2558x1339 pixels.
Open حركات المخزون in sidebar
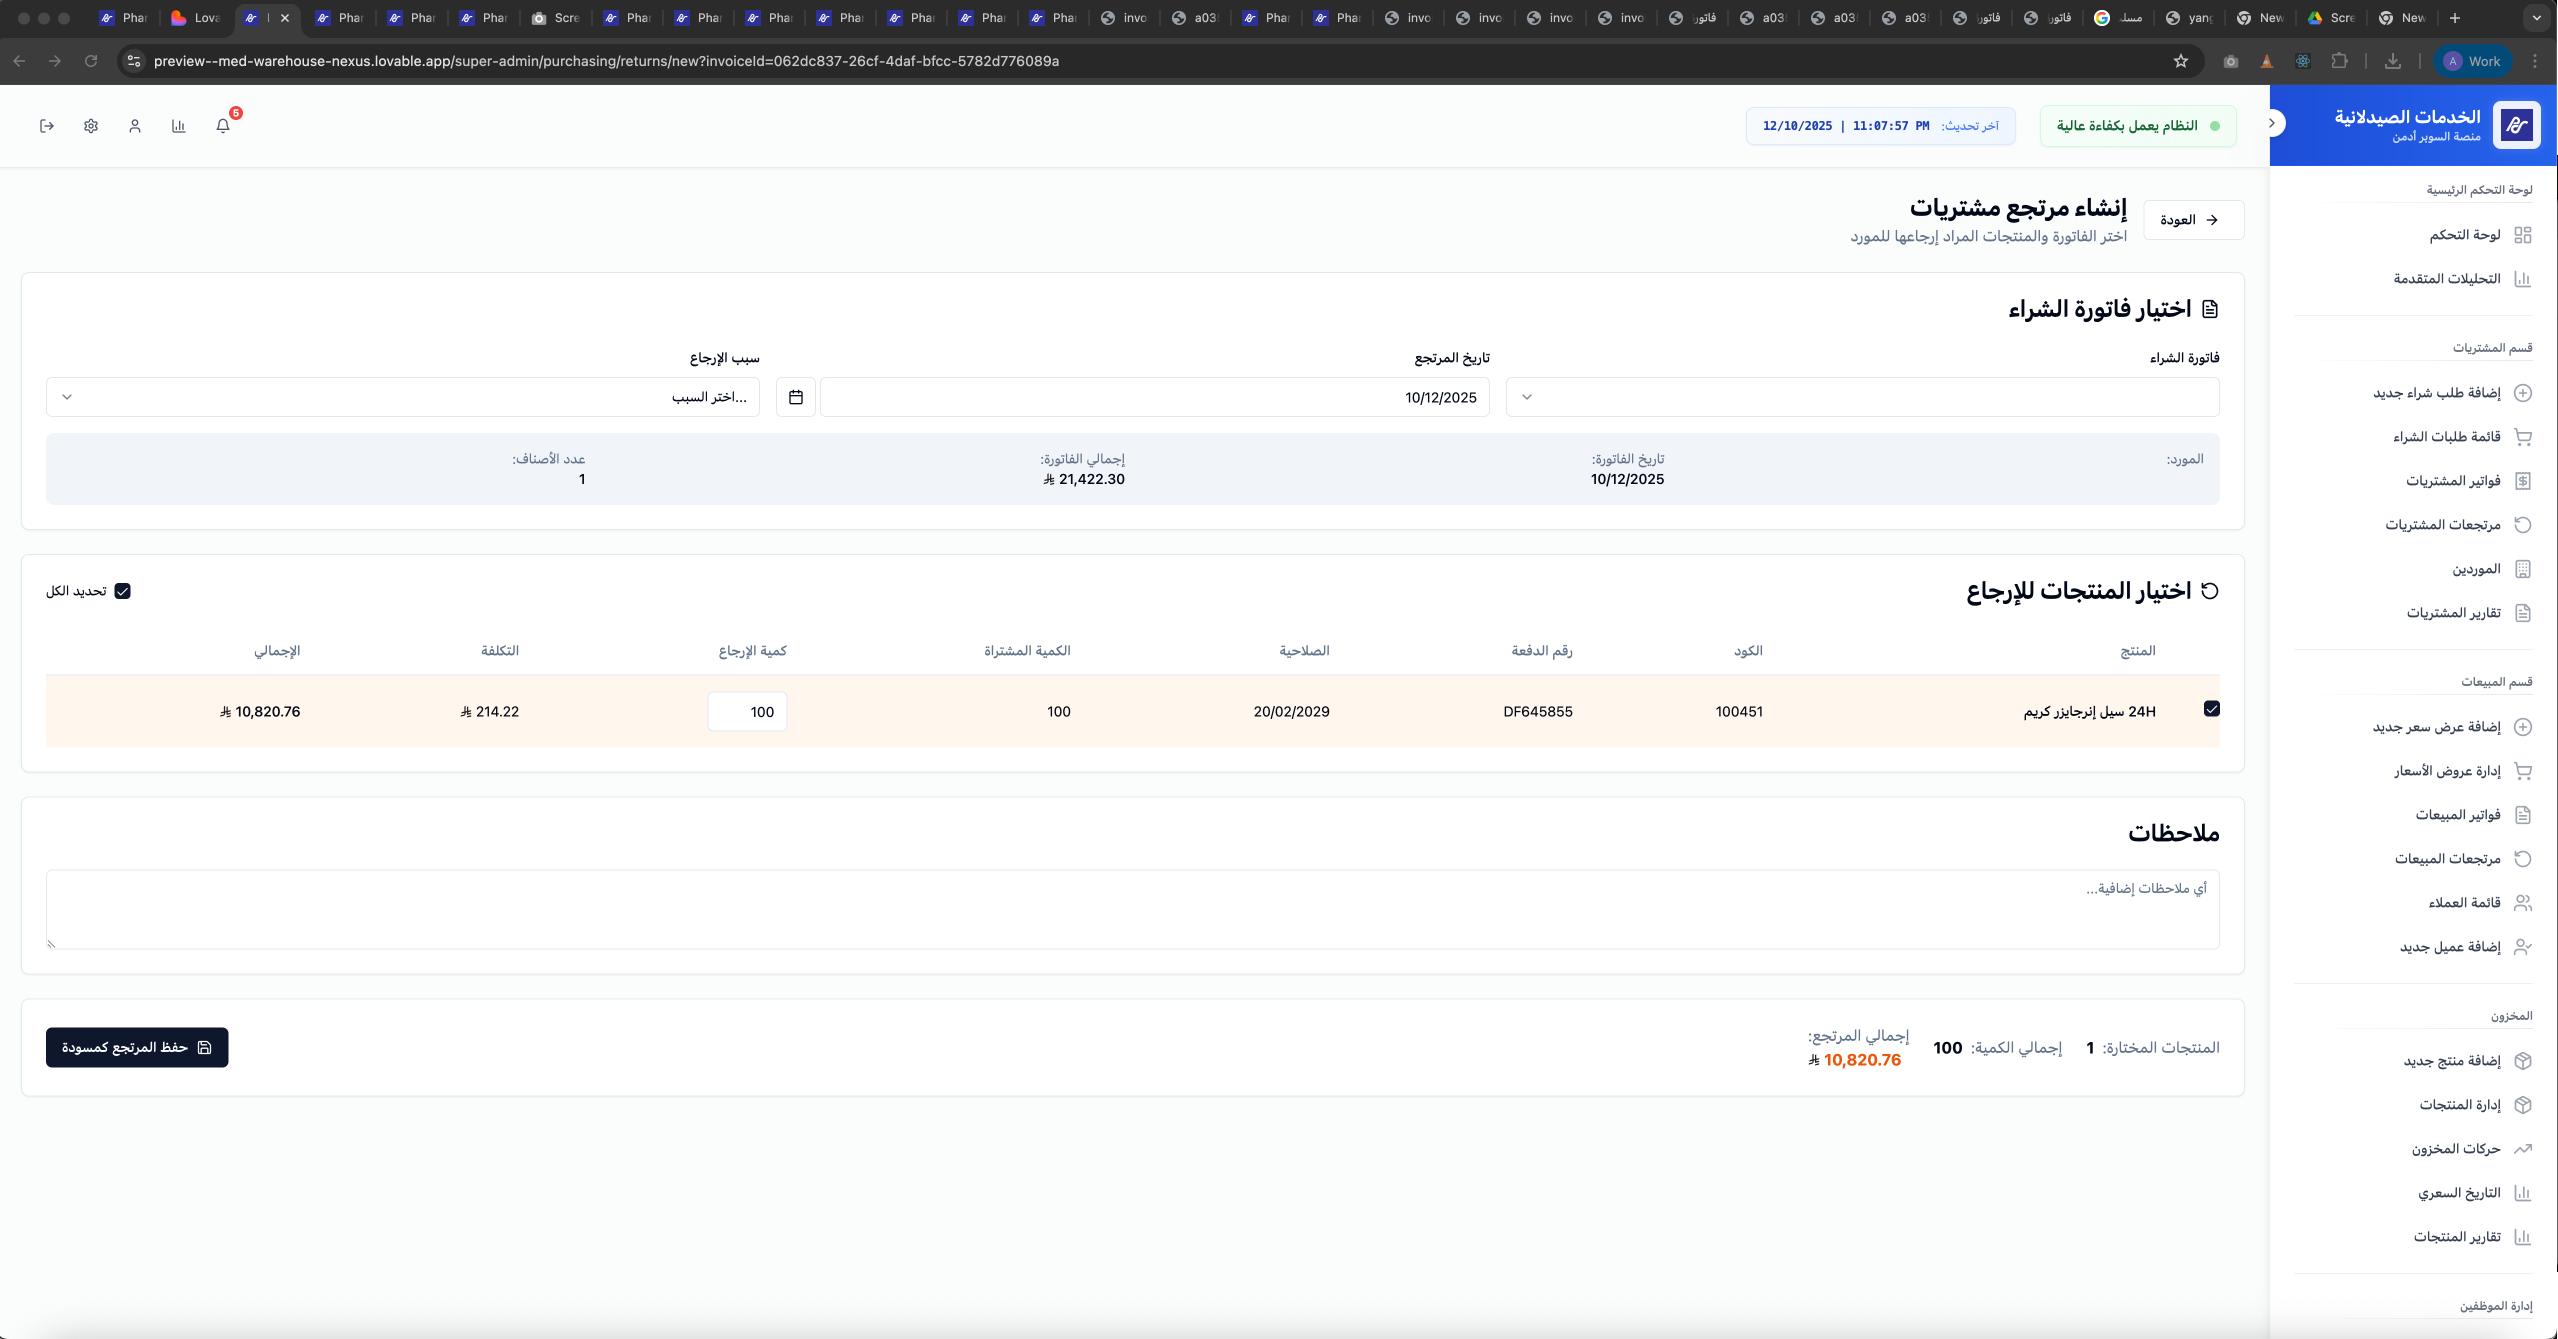click(x=2470, y=1149)
